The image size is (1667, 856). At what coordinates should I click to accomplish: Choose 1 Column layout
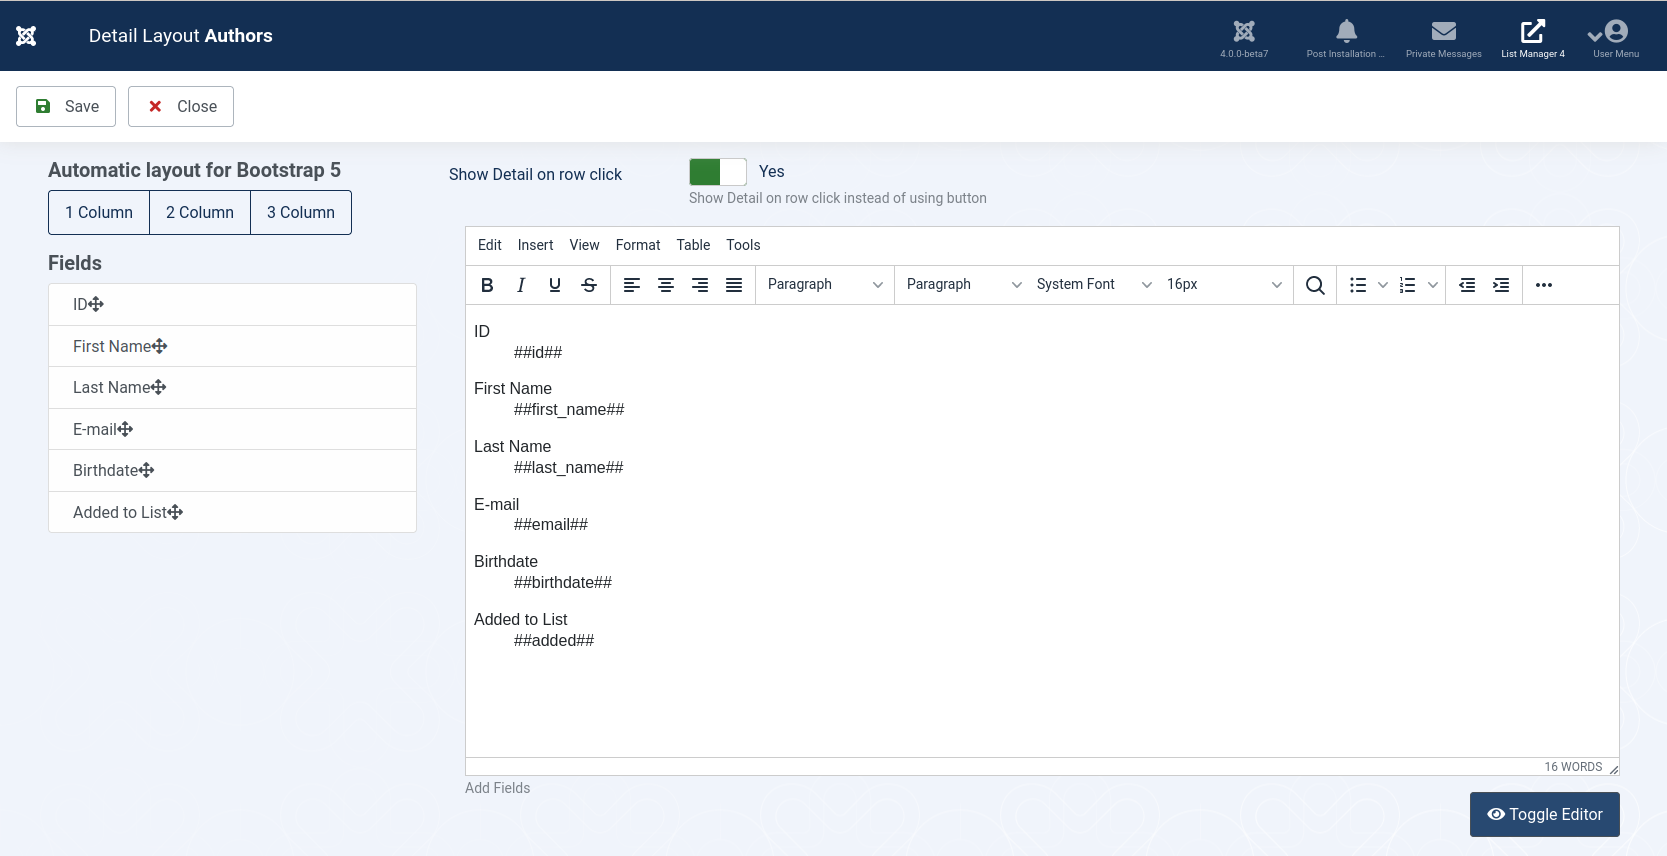[99, 212]
